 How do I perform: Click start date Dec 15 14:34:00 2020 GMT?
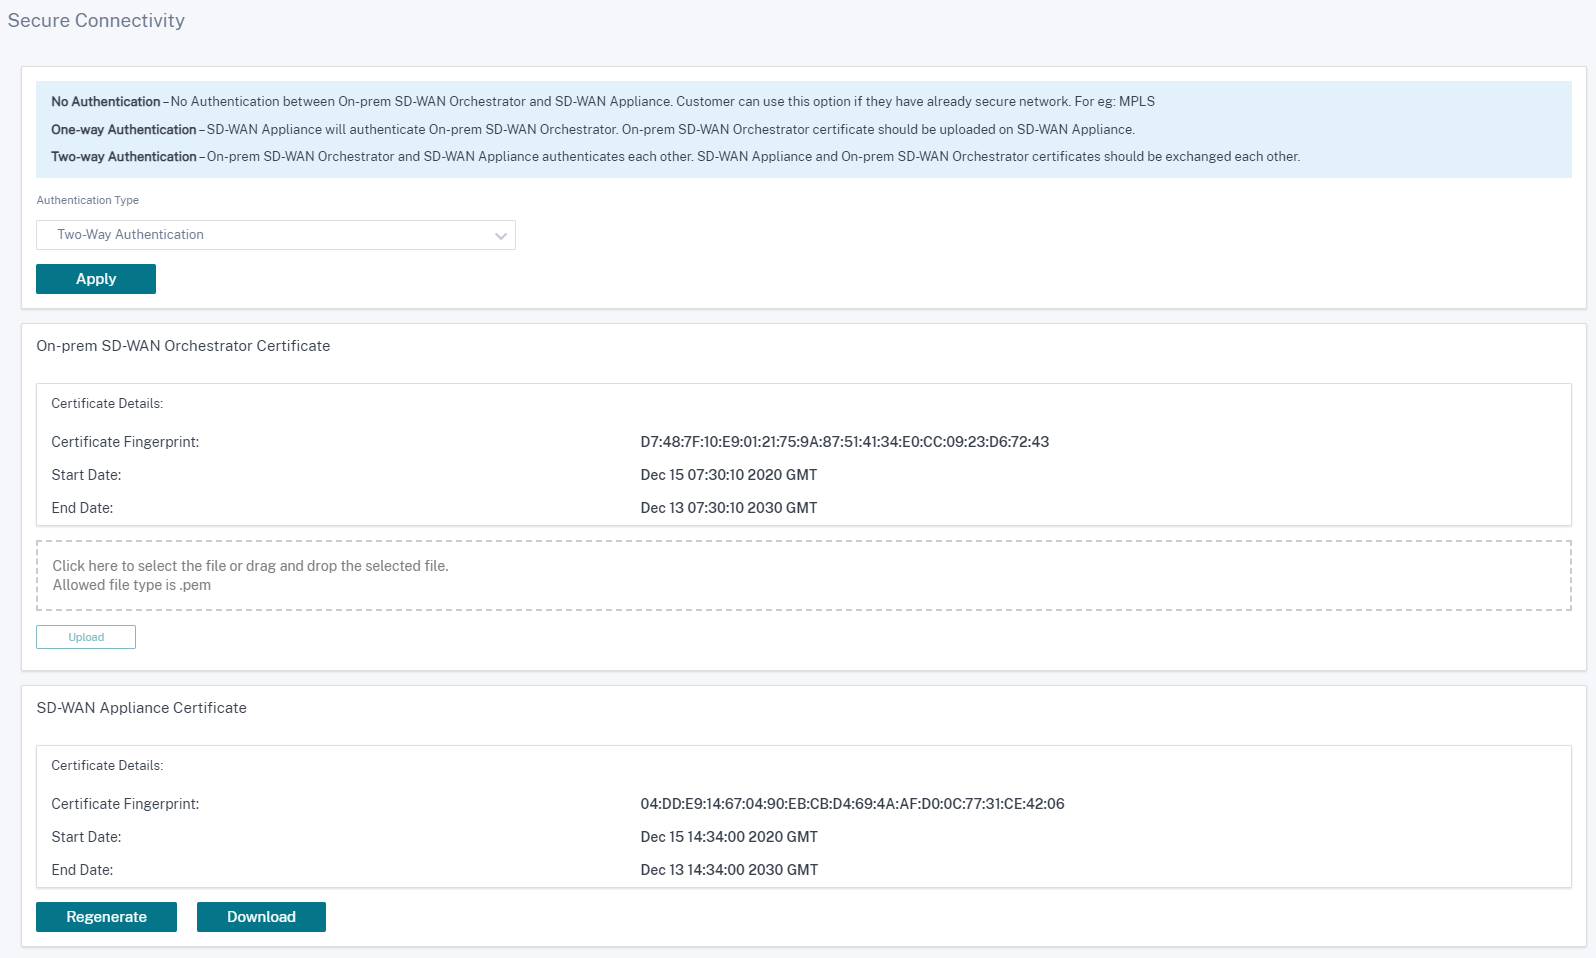pos(729,837)
